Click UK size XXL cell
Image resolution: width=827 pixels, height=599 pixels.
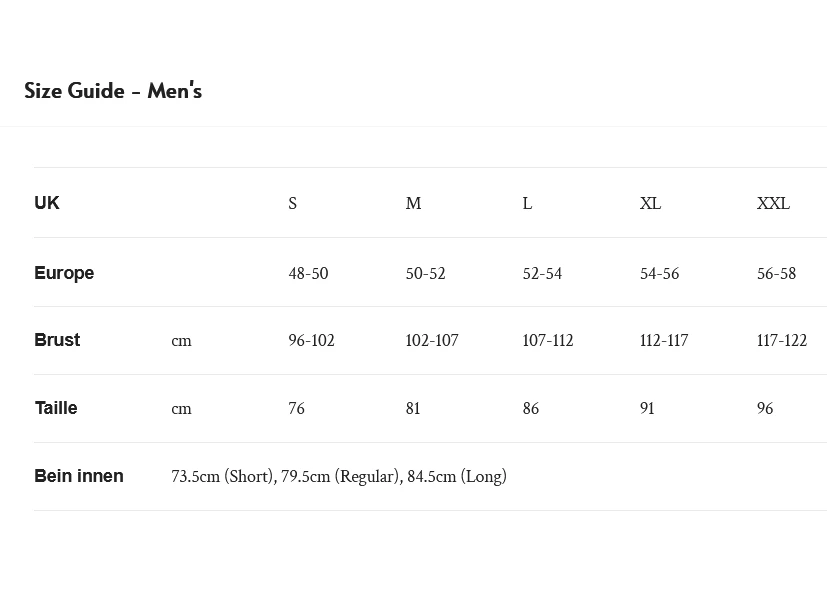(773, 203)
